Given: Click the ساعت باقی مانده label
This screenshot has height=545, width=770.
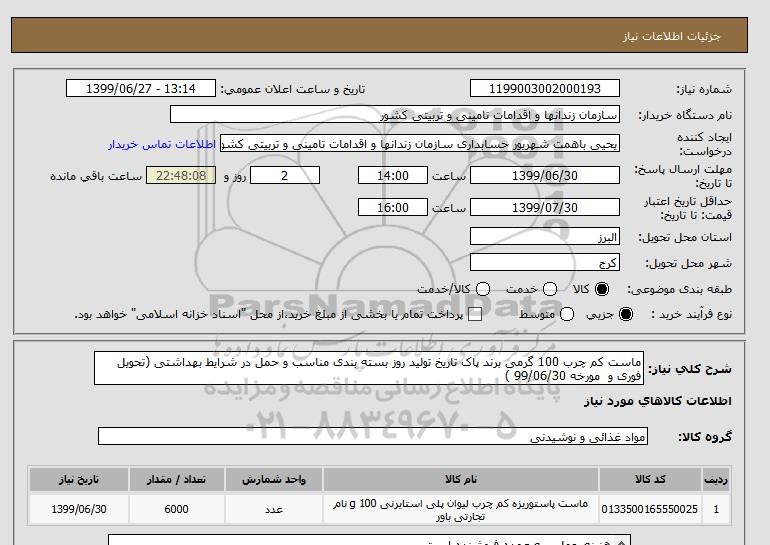Looking at the screenshot, I should pos(96,176).
